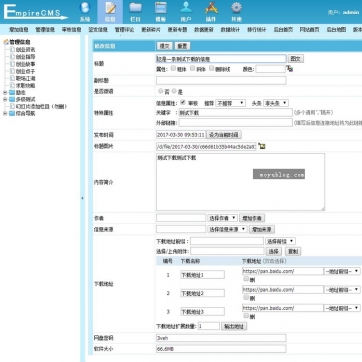Click the 设为当前时间 (set current time) button
Screen dimensions: 362x362
click(x=224, y=135)
